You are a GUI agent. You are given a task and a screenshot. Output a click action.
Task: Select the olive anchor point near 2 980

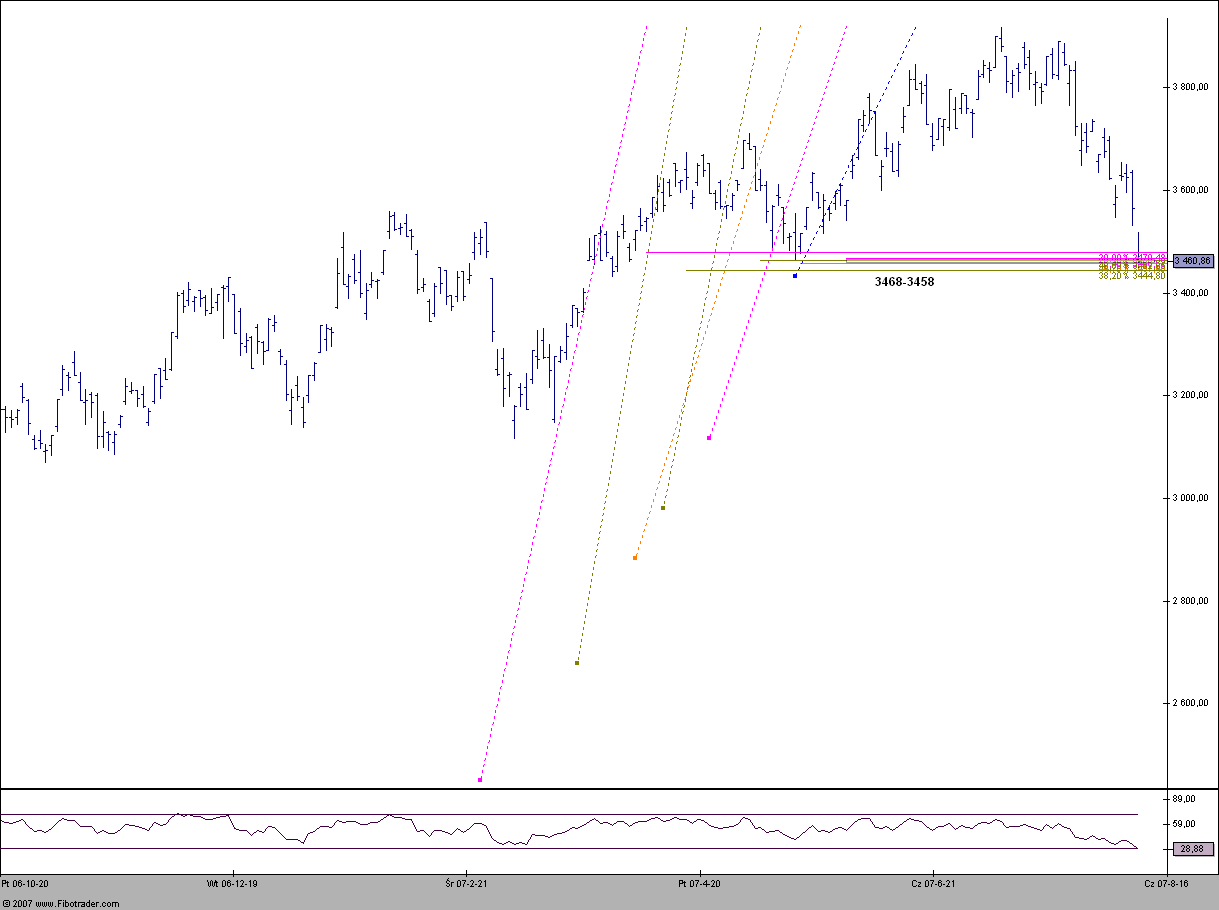(x=662, y=508)
